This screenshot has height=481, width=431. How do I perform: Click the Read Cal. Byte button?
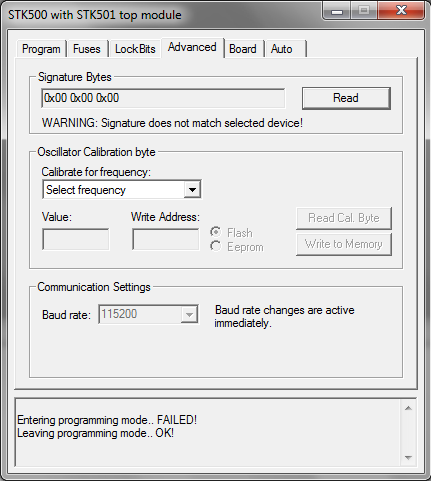(344, 218)
